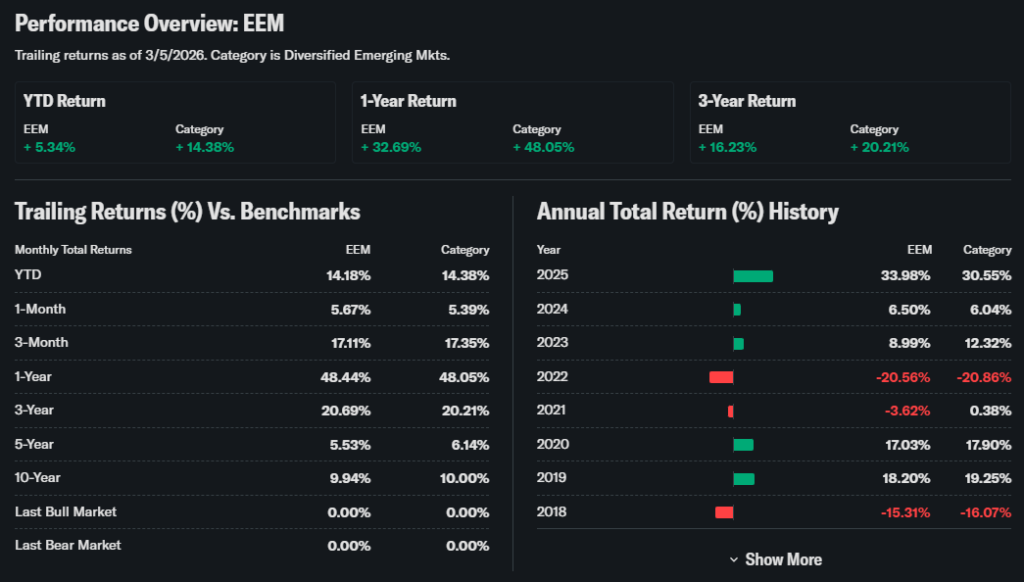This screenshot has height=582, width=1024.
Task: Click the Annual Total Return History heading
Action: (x=687, y=211)
